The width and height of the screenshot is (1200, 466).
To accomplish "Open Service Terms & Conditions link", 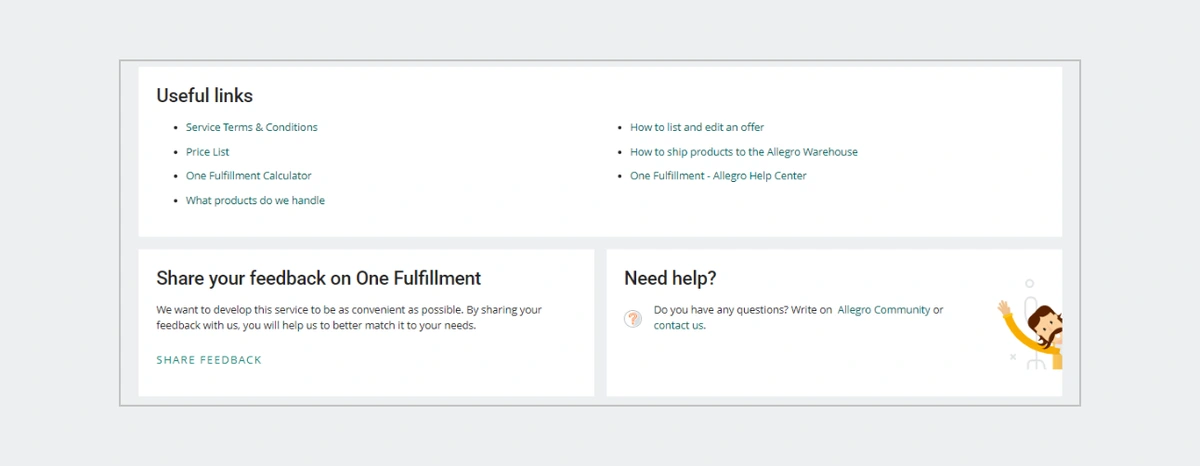I will click(251, 128).
